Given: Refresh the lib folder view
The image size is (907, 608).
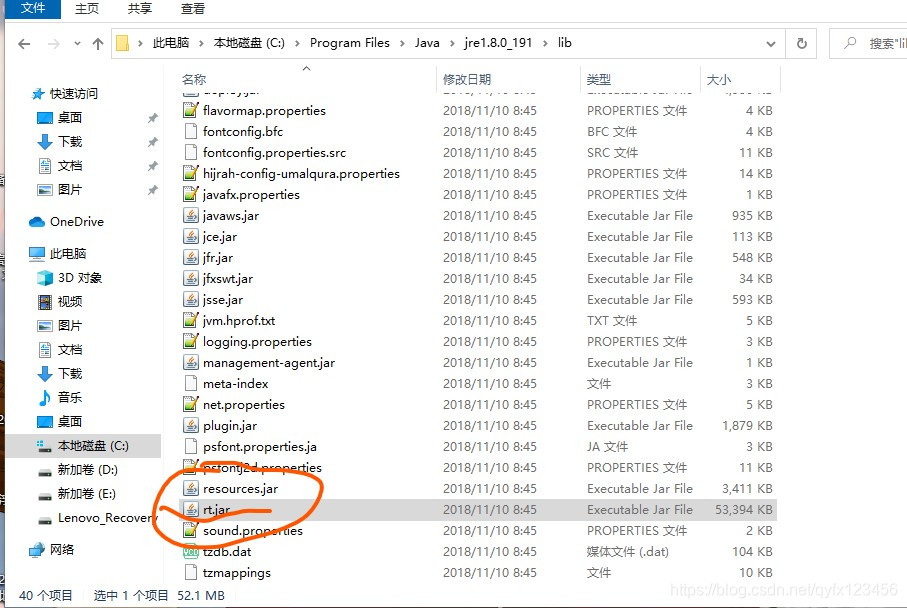Looking at the screenshot, I should 801,43.
